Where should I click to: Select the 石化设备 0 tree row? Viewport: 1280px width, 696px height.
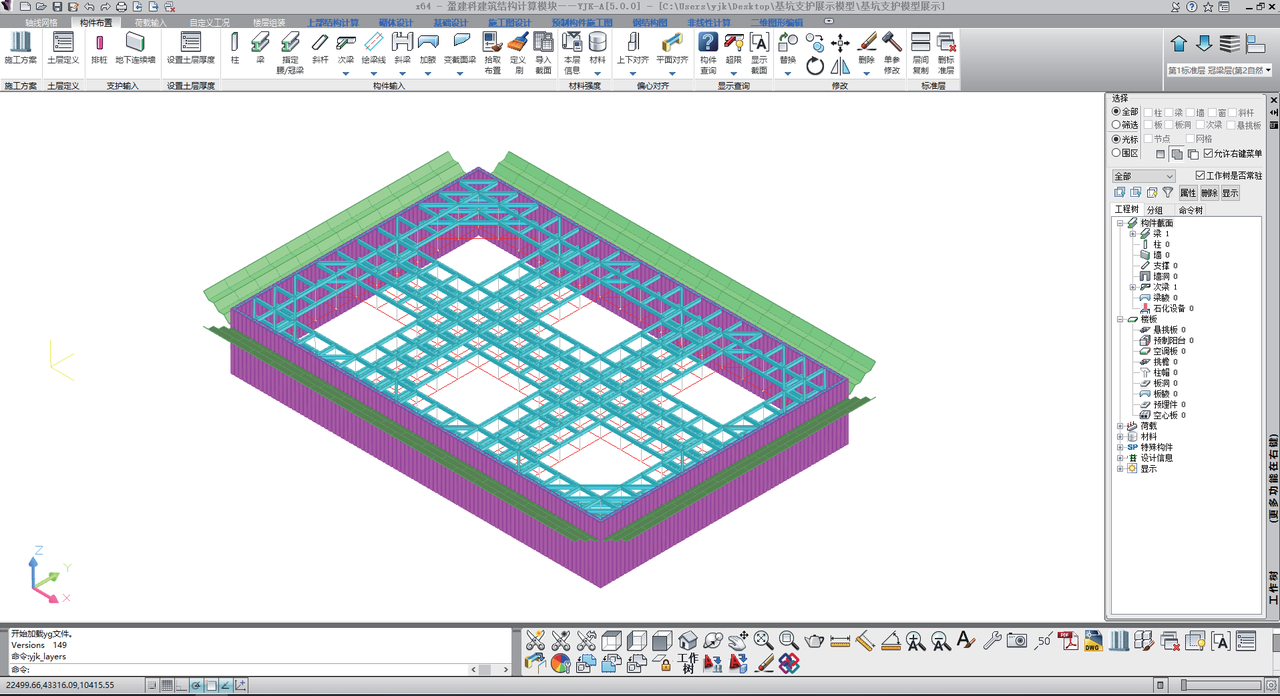click(x=1166, y=308)
